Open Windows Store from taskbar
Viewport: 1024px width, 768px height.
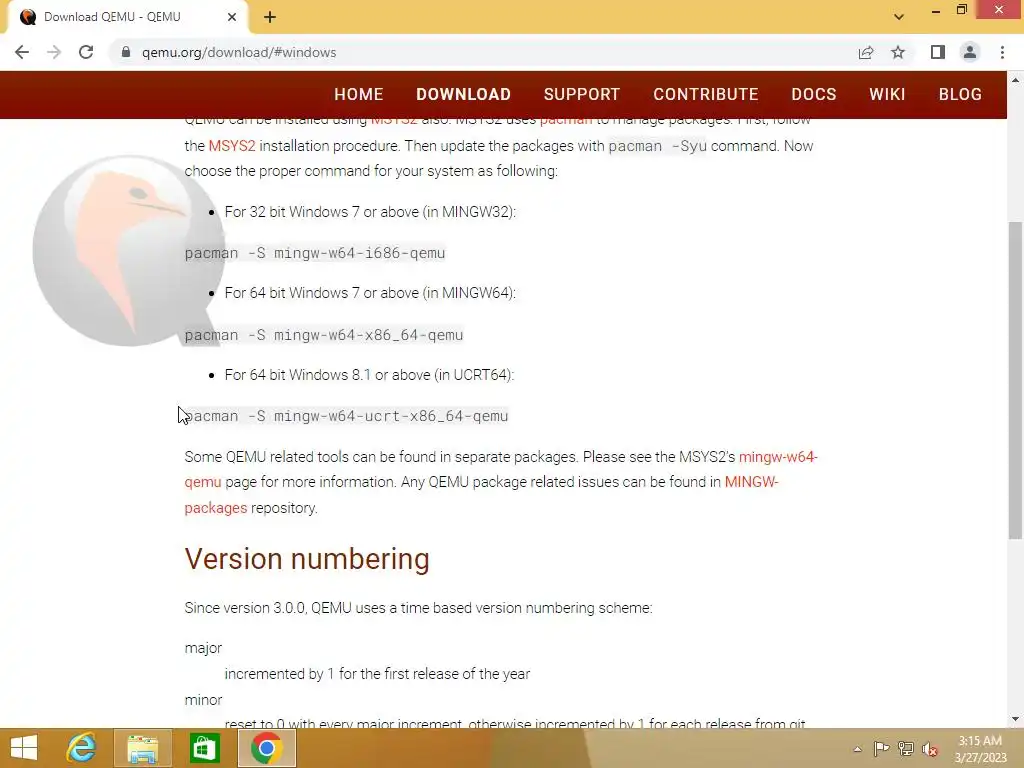(x=204, y=748)
